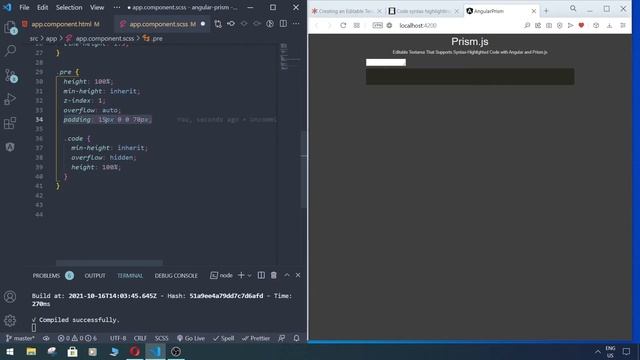Click the padding line 34 in editor
Screen dimensions: 640x360
(x=108, y=120)
